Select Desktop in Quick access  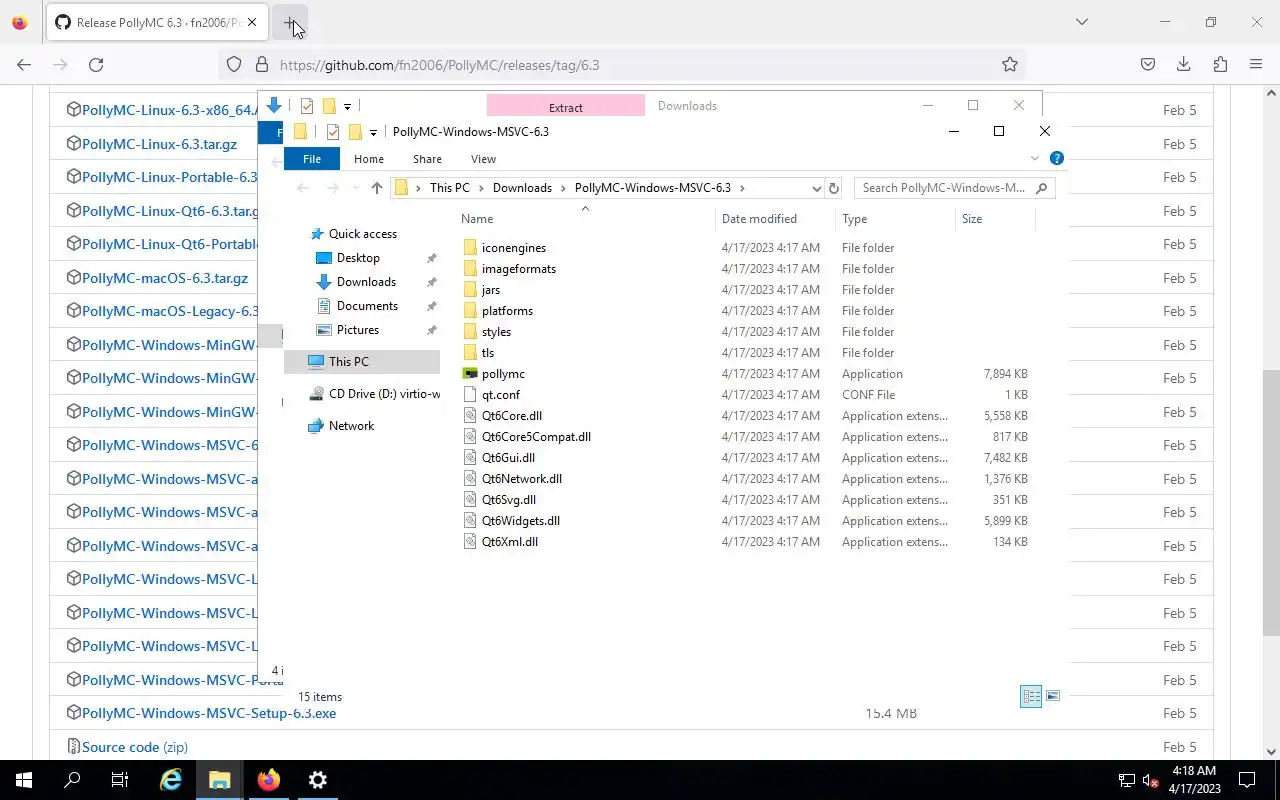(x=358, y=258)
